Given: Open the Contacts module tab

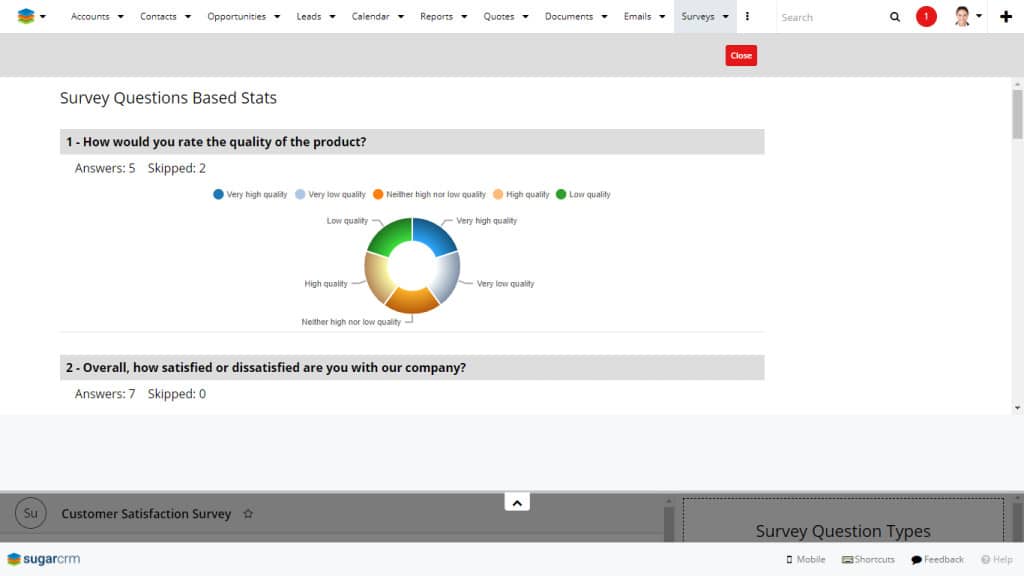Looking at the screenshot, I should coord(158,16).
